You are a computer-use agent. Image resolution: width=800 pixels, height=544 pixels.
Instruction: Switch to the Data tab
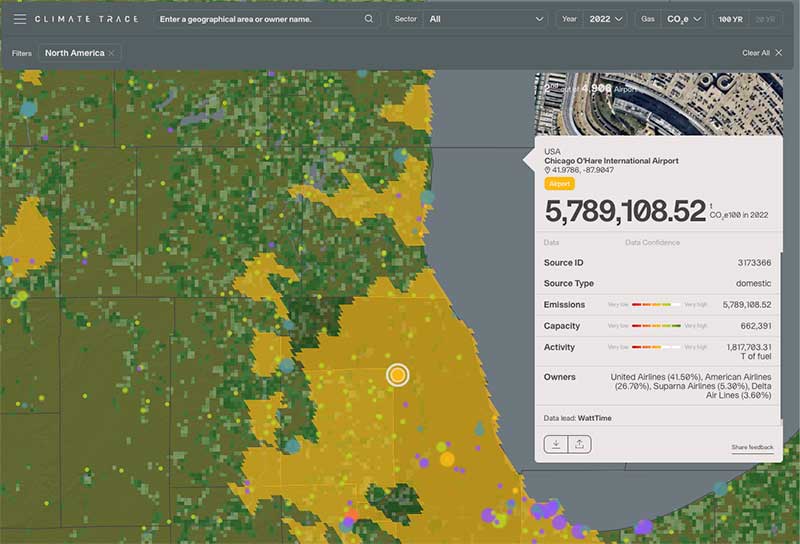[x=551, y=242]
